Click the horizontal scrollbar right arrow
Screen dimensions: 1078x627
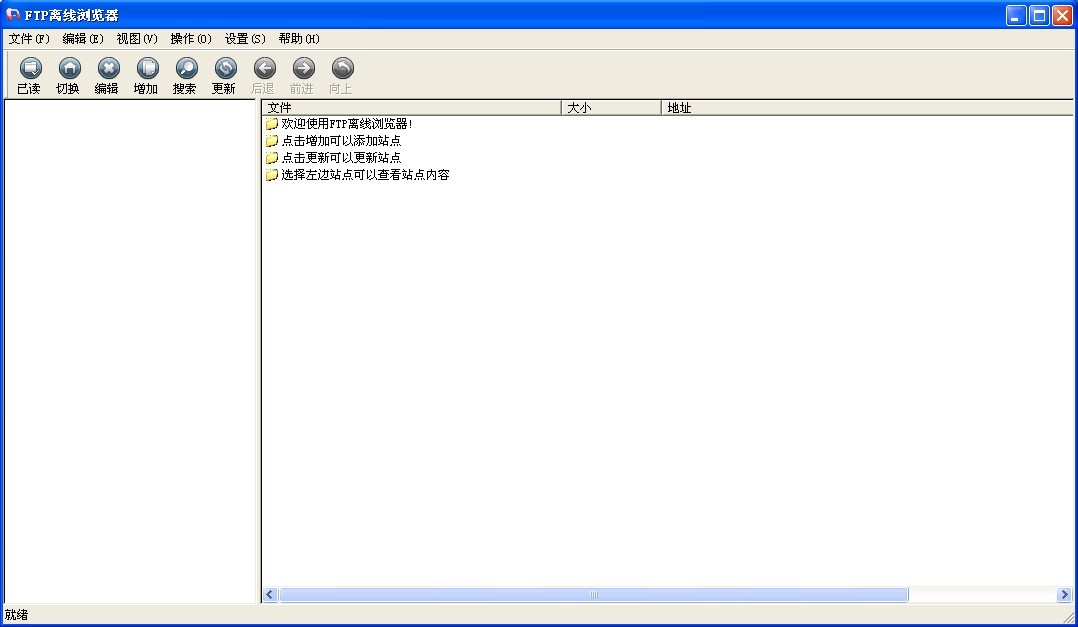[1064, 595]
